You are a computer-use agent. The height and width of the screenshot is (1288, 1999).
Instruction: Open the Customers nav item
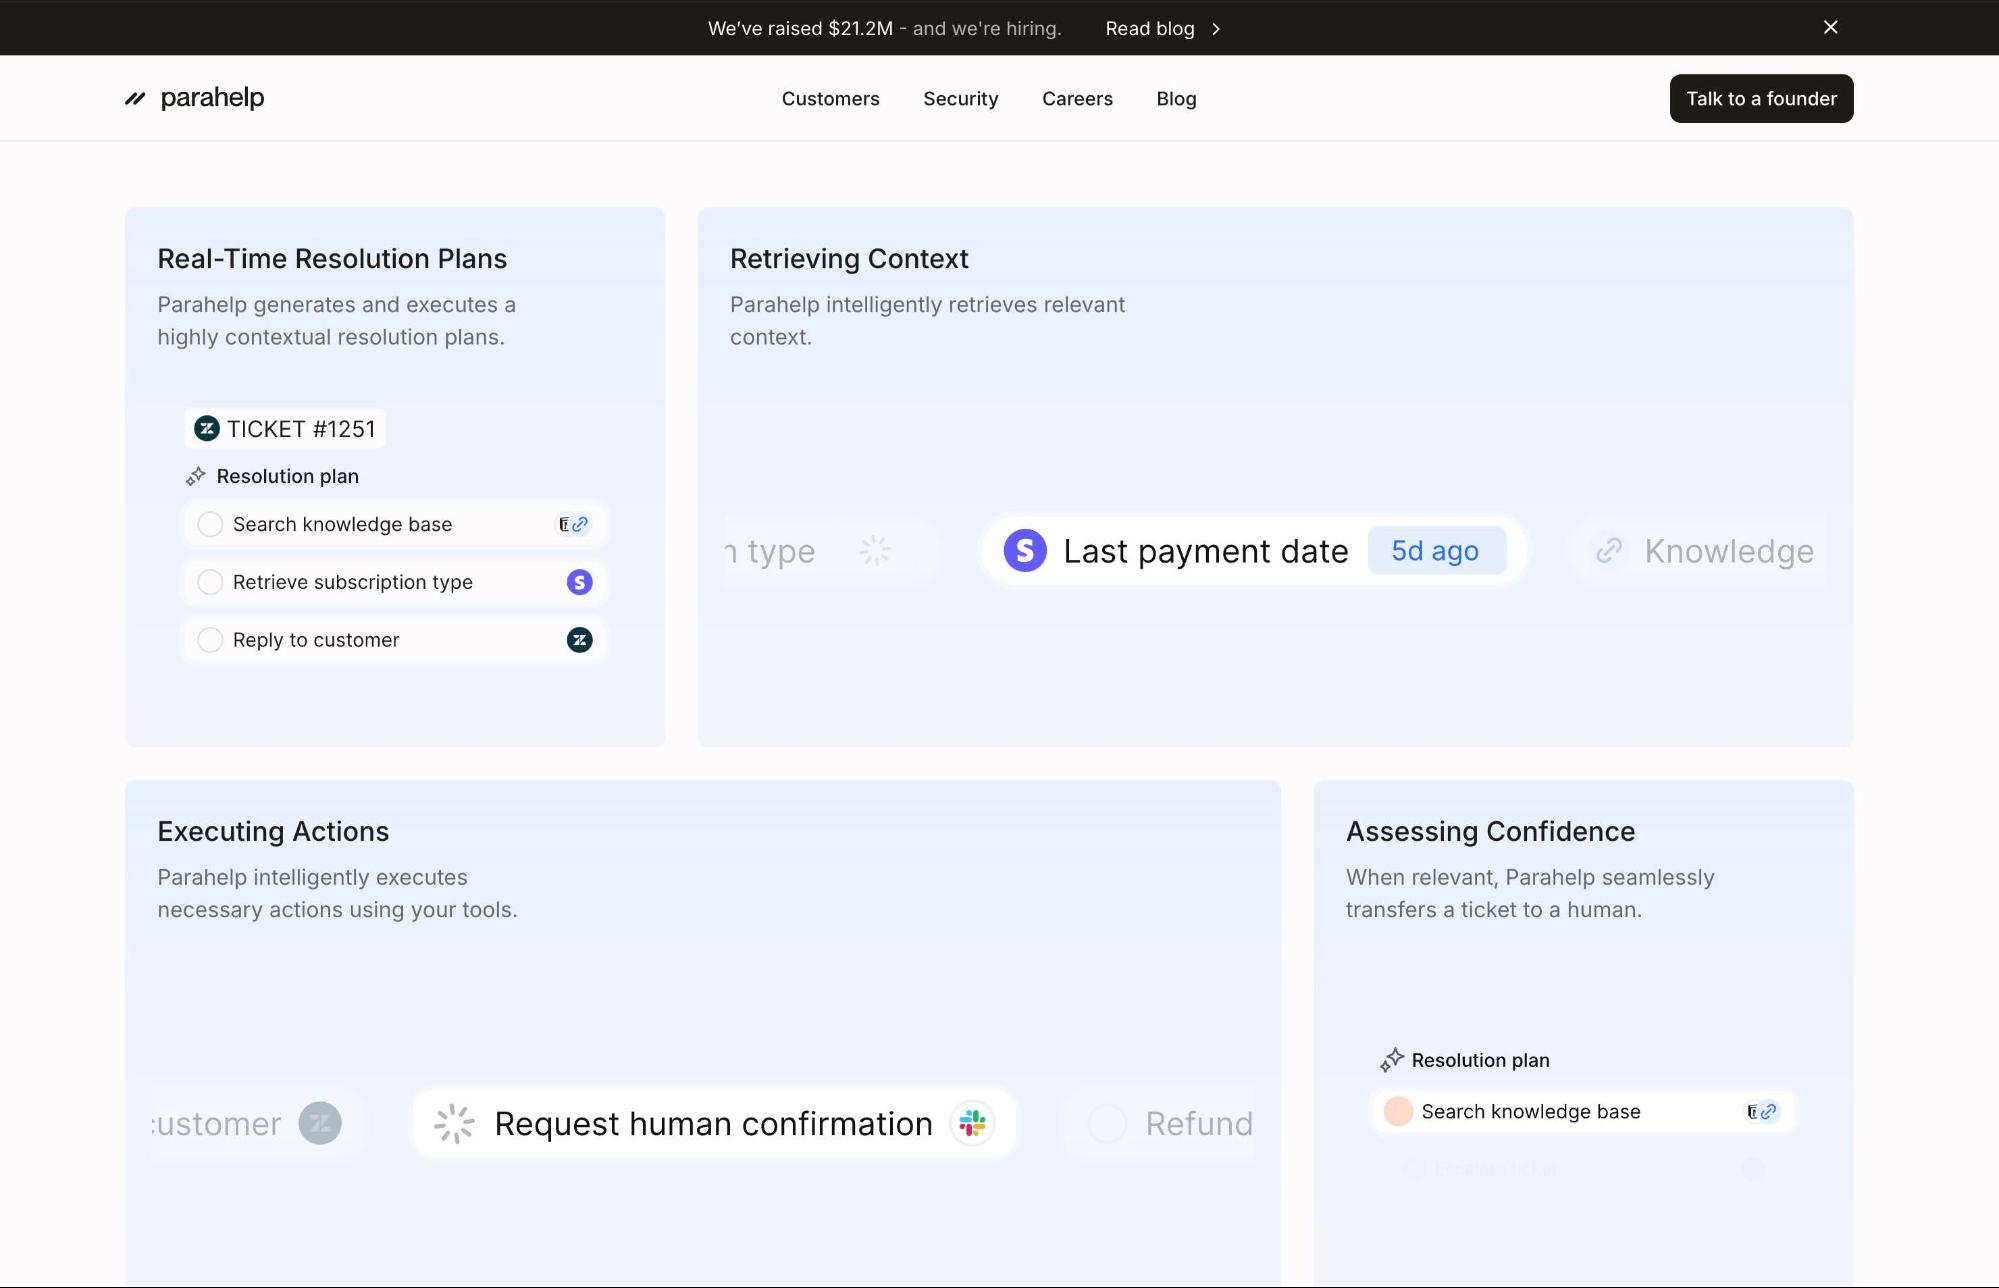pos(830,99)
